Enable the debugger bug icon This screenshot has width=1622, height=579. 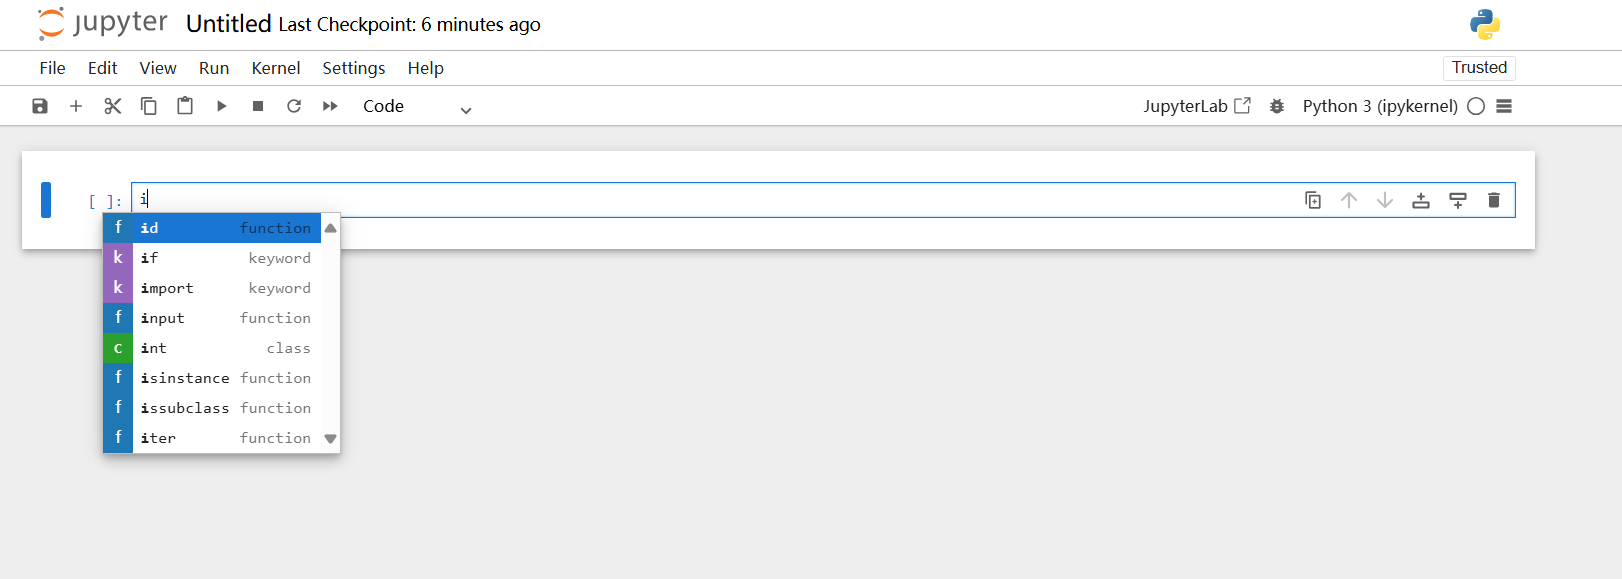pyautogui.click(x=1277, y=106)
